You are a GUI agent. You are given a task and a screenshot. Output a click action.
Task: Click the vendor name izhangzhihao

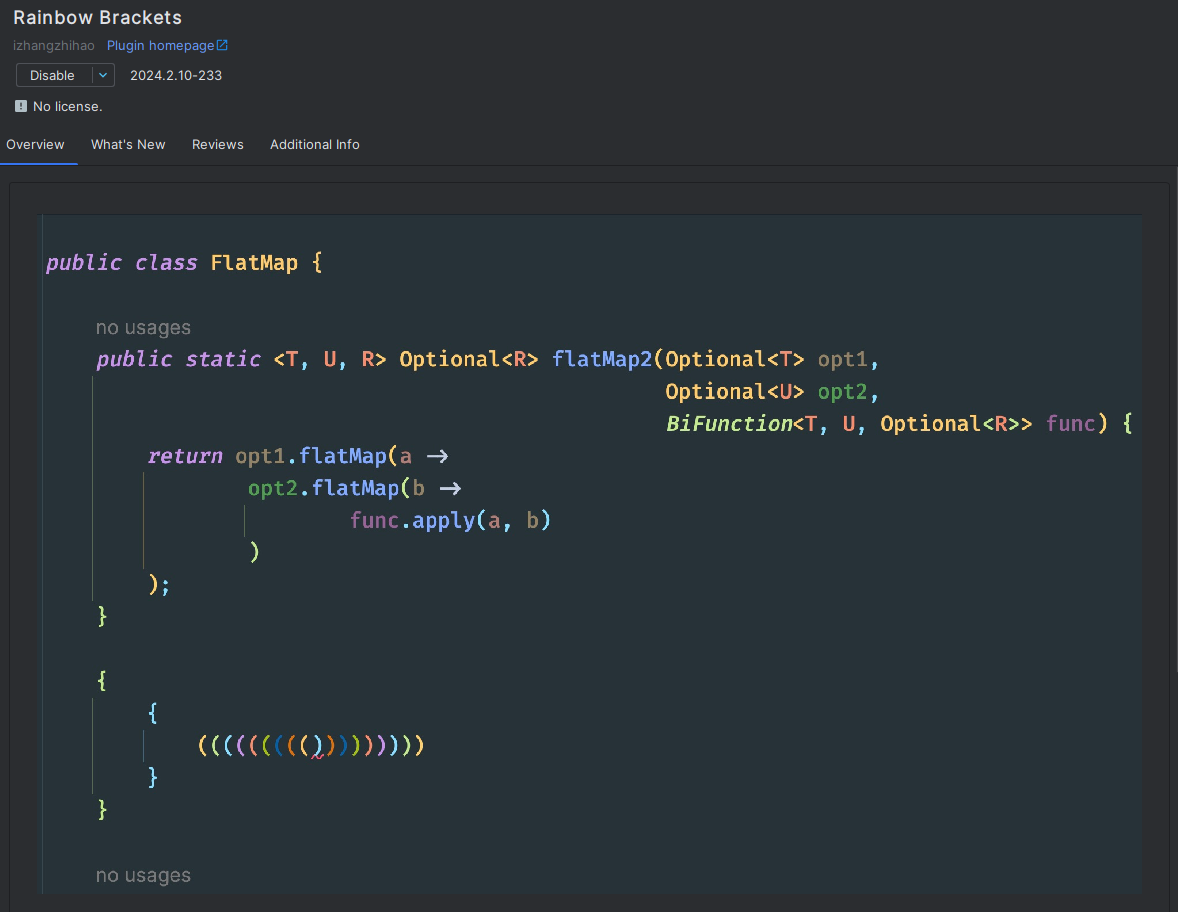(54, 46)
